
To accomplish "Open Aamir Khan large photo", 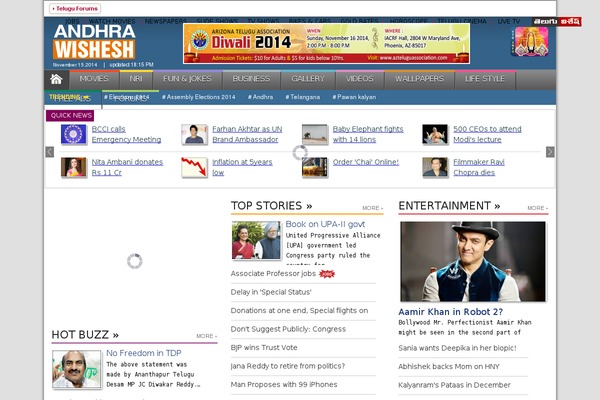I will [x=473, y=261].
